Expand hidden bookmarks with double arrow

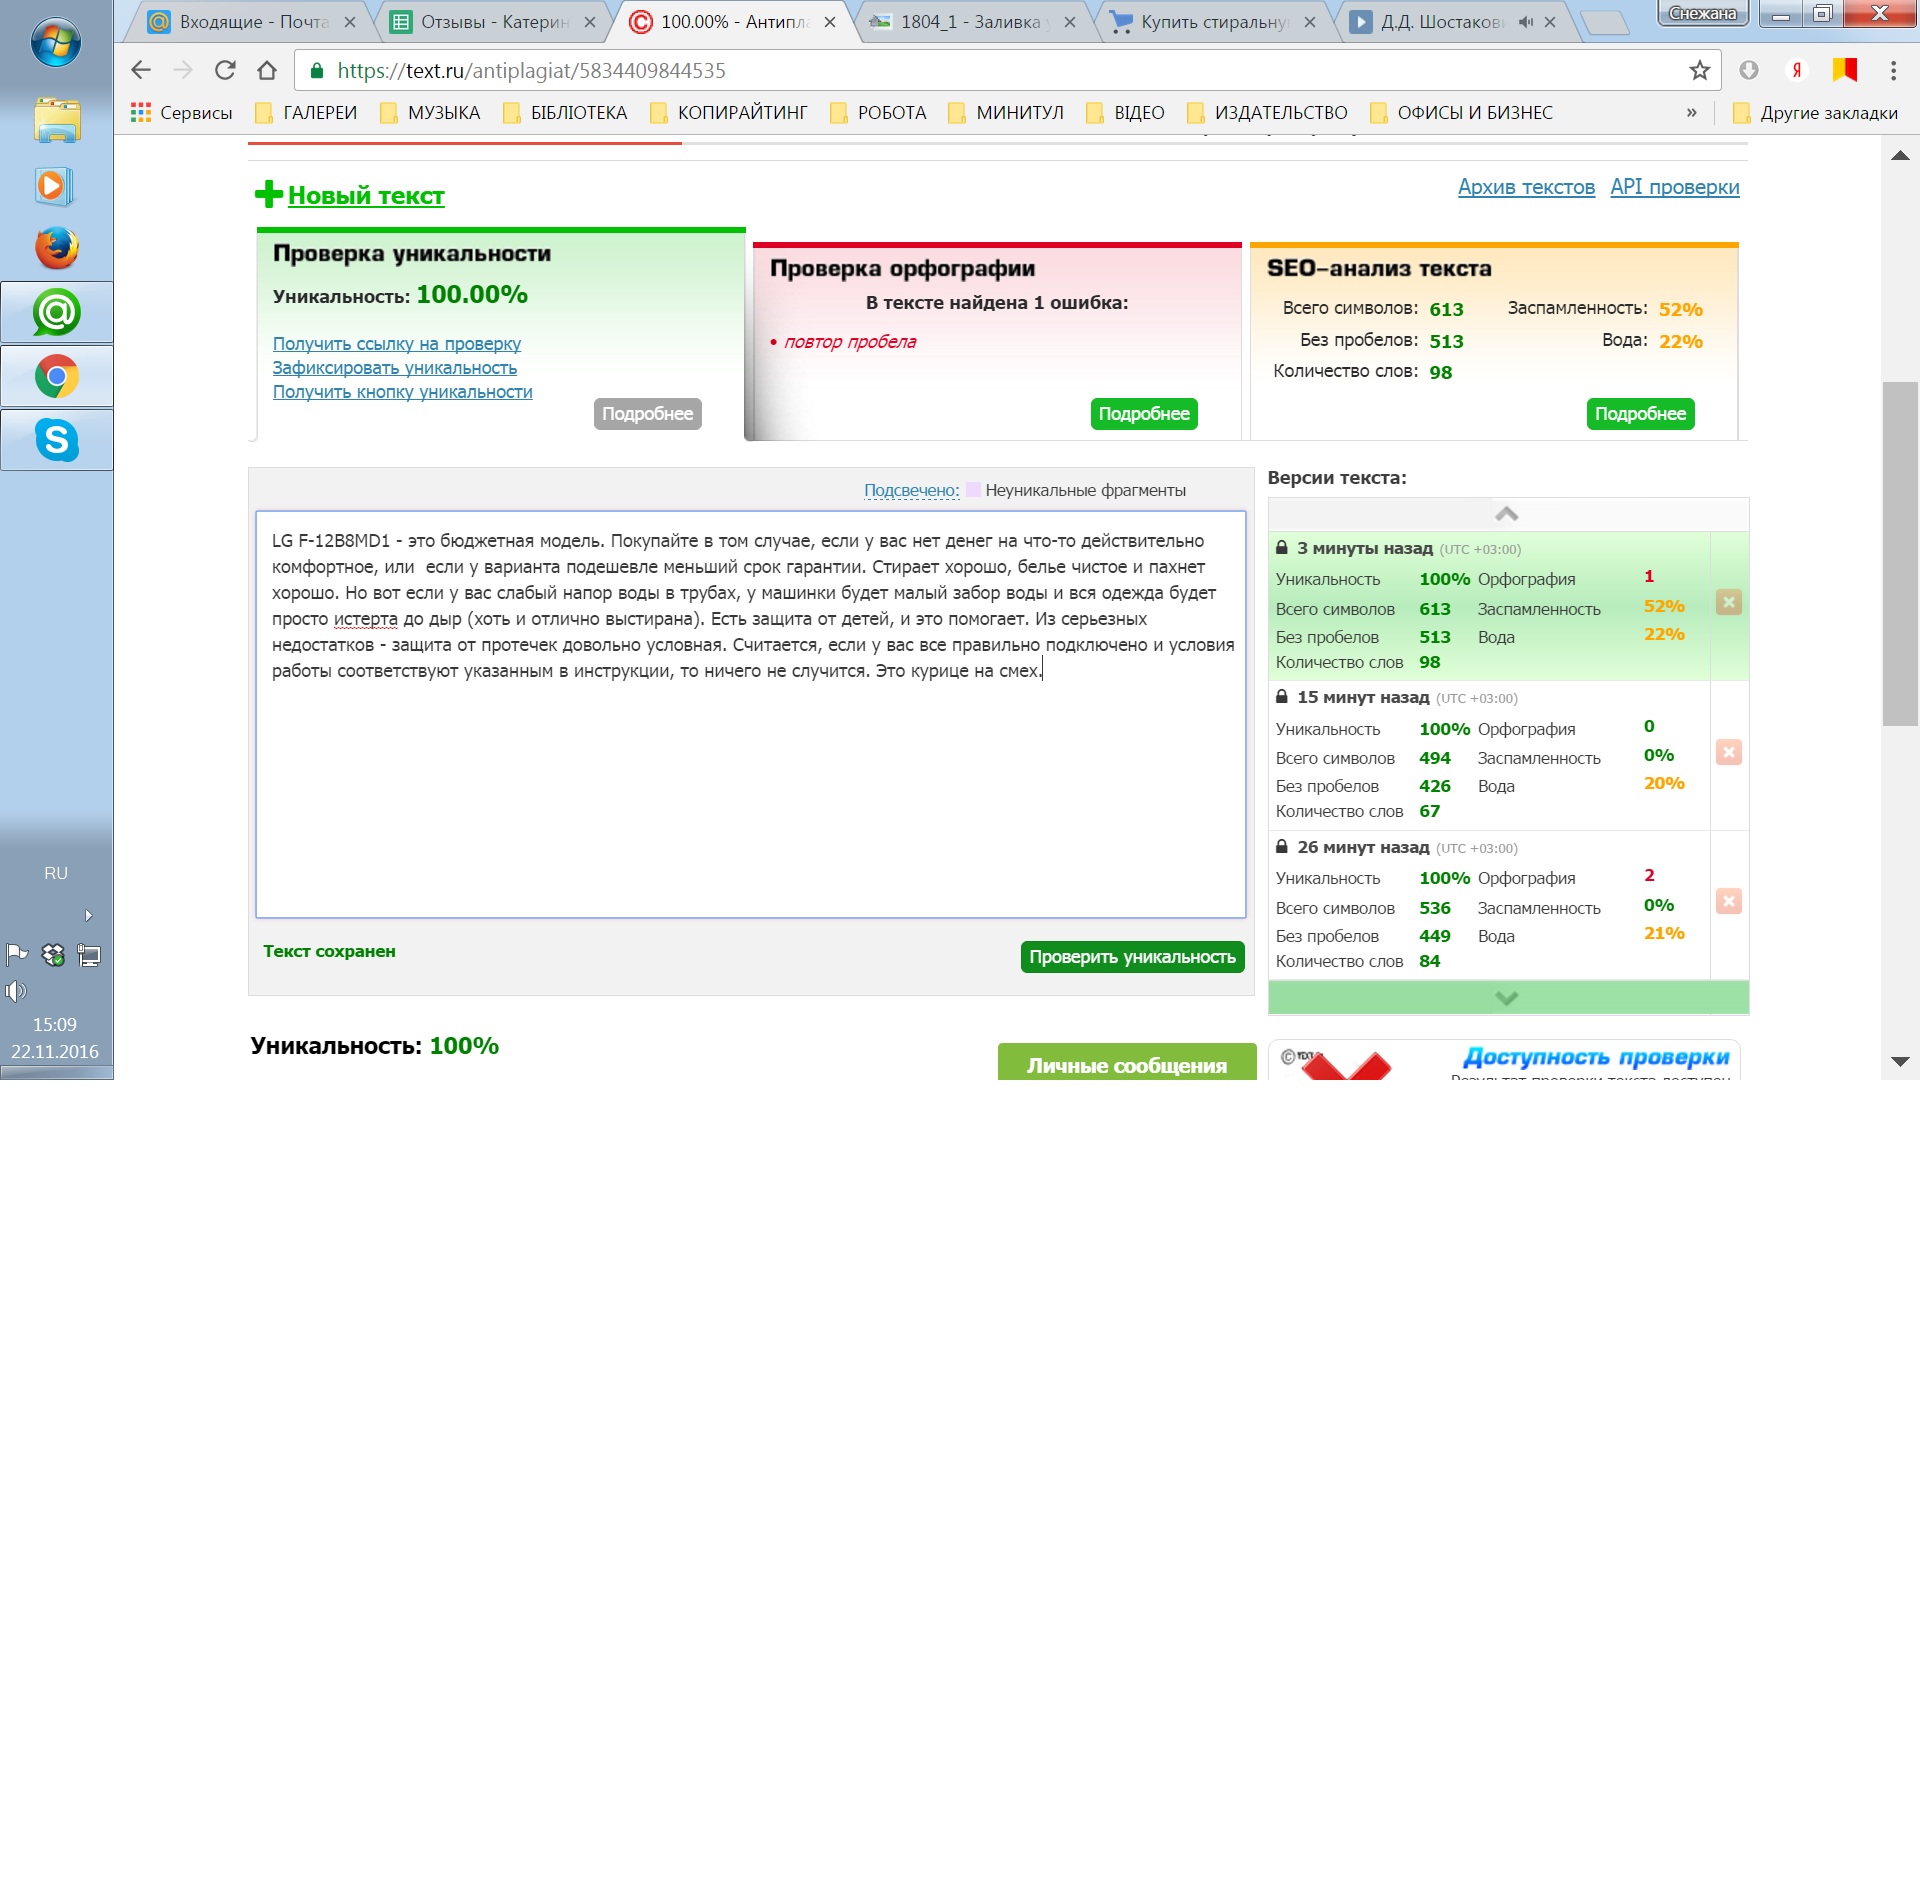[x=1691, y=112]
